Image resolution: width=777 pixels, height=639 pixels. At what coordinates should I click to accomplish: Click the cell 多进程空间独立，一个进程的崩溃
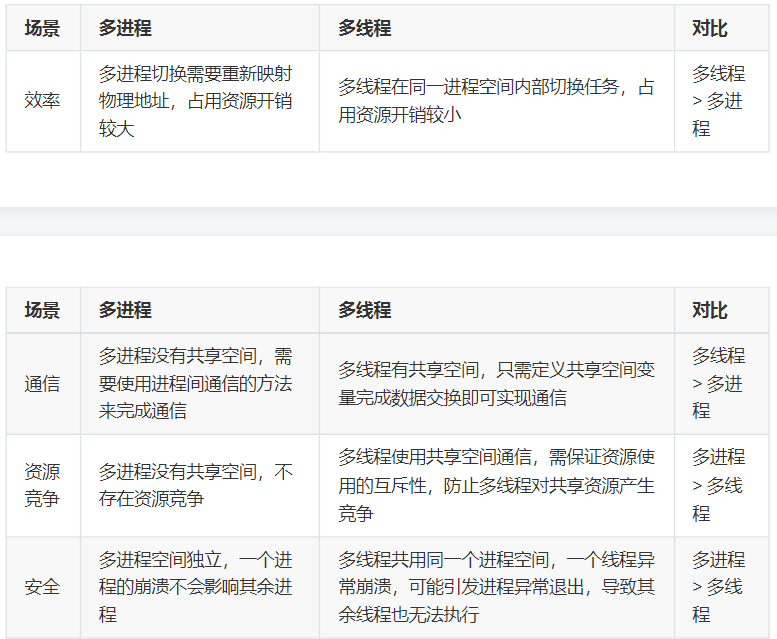[200, 587]
